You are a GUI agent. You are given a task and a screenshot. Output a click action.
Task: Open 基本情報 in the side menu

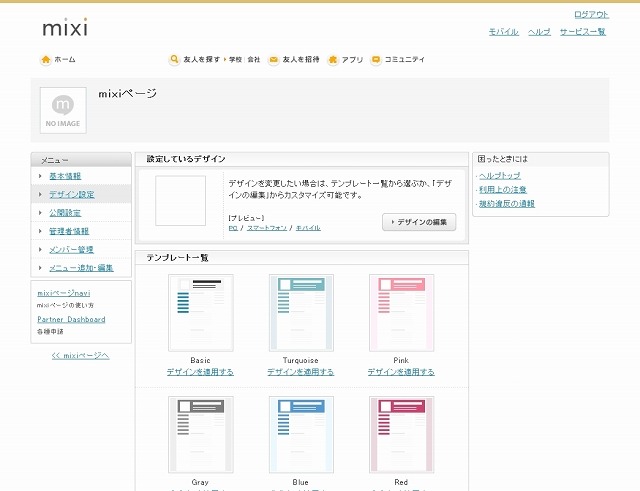65,176
